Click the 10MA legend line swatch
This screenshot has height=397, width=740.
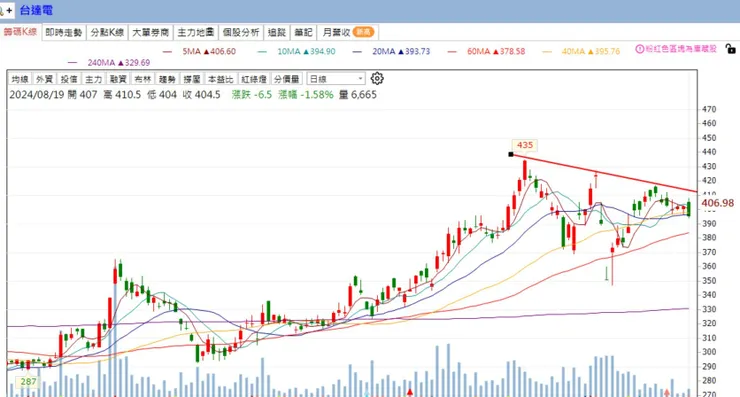coord(262,51)
